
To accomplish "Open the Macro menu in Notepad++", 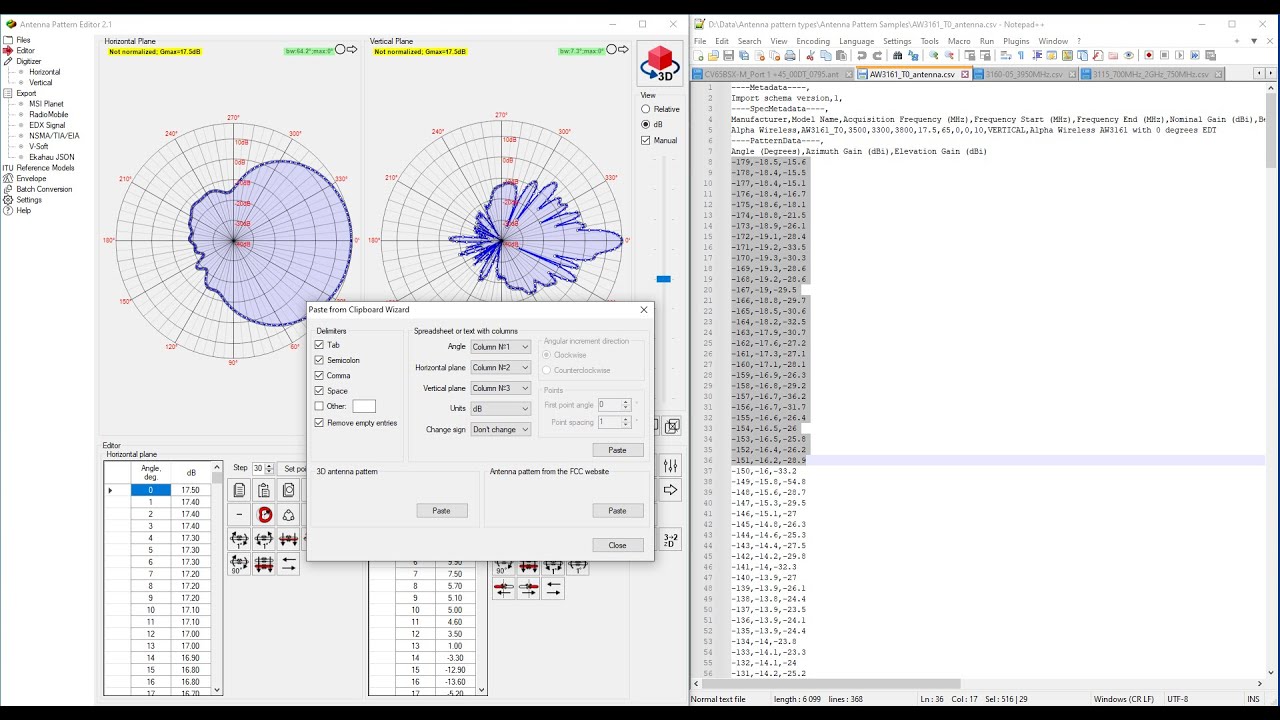I will click(959, 41).
